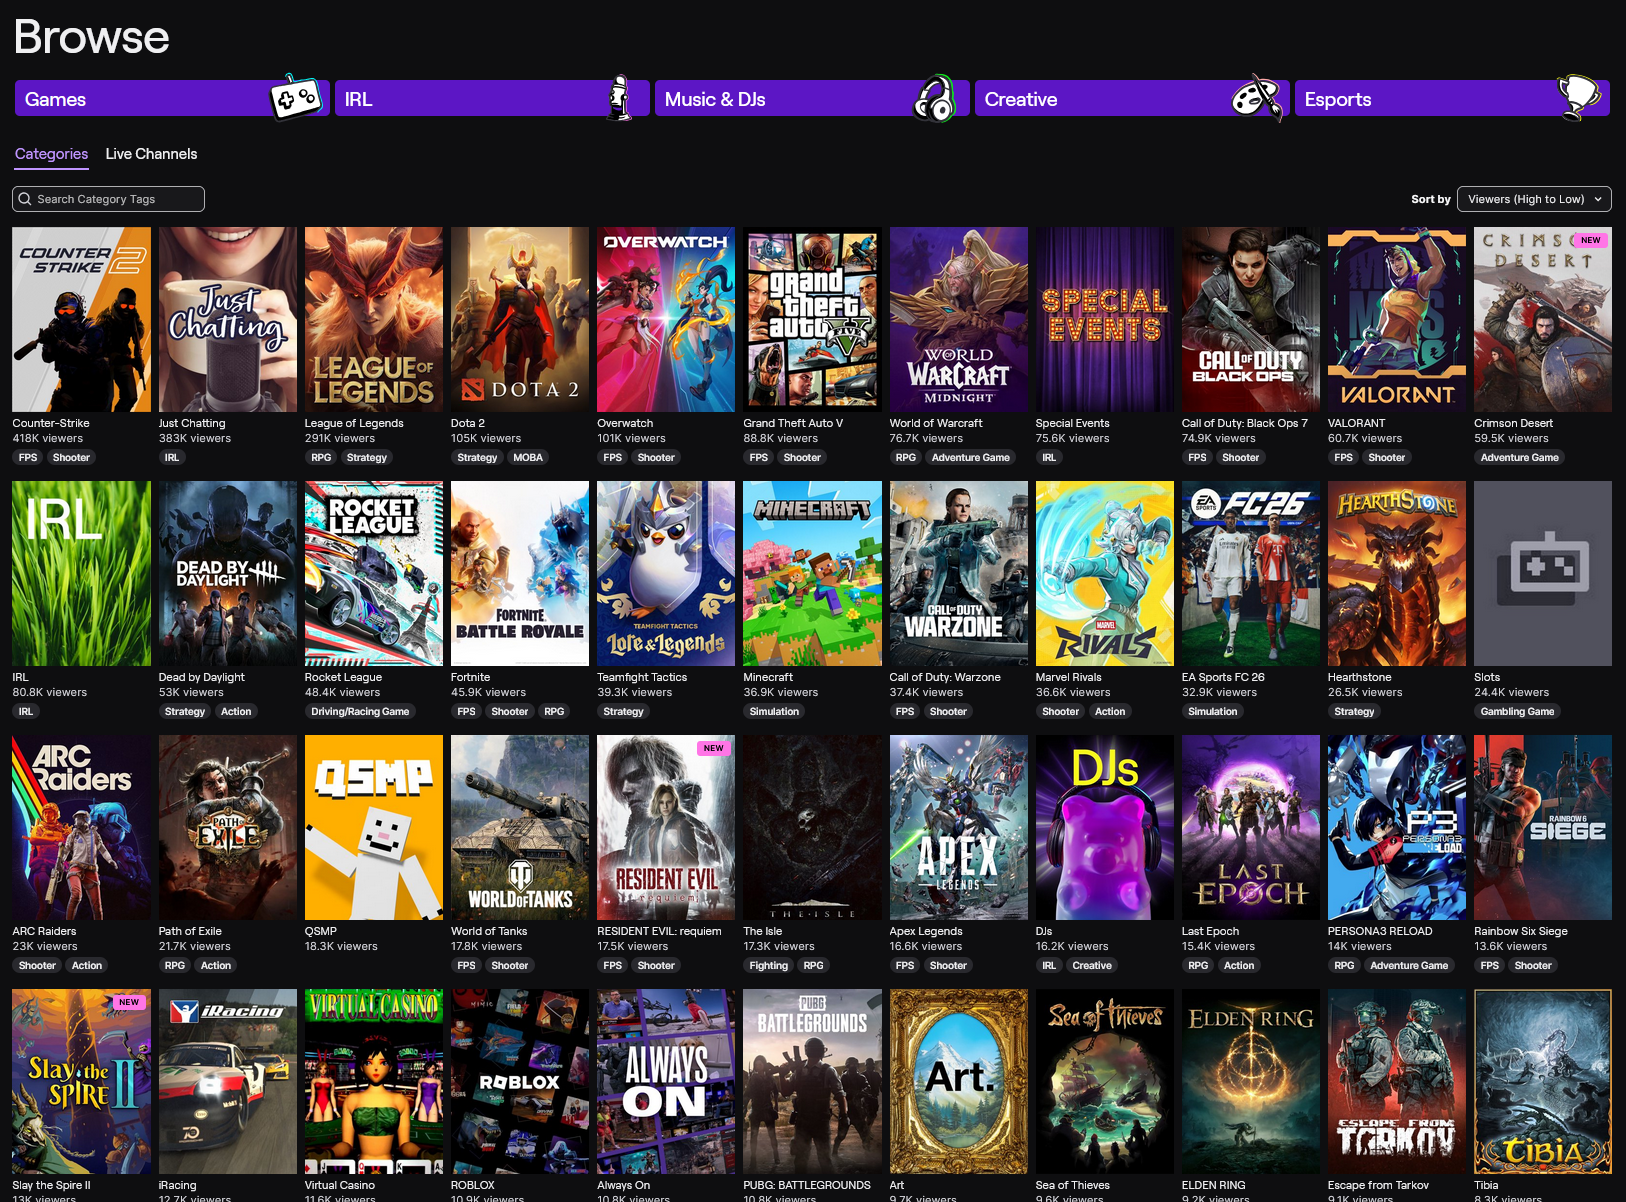Click the trophy icon on Esports banner

tap(1579, 97)
